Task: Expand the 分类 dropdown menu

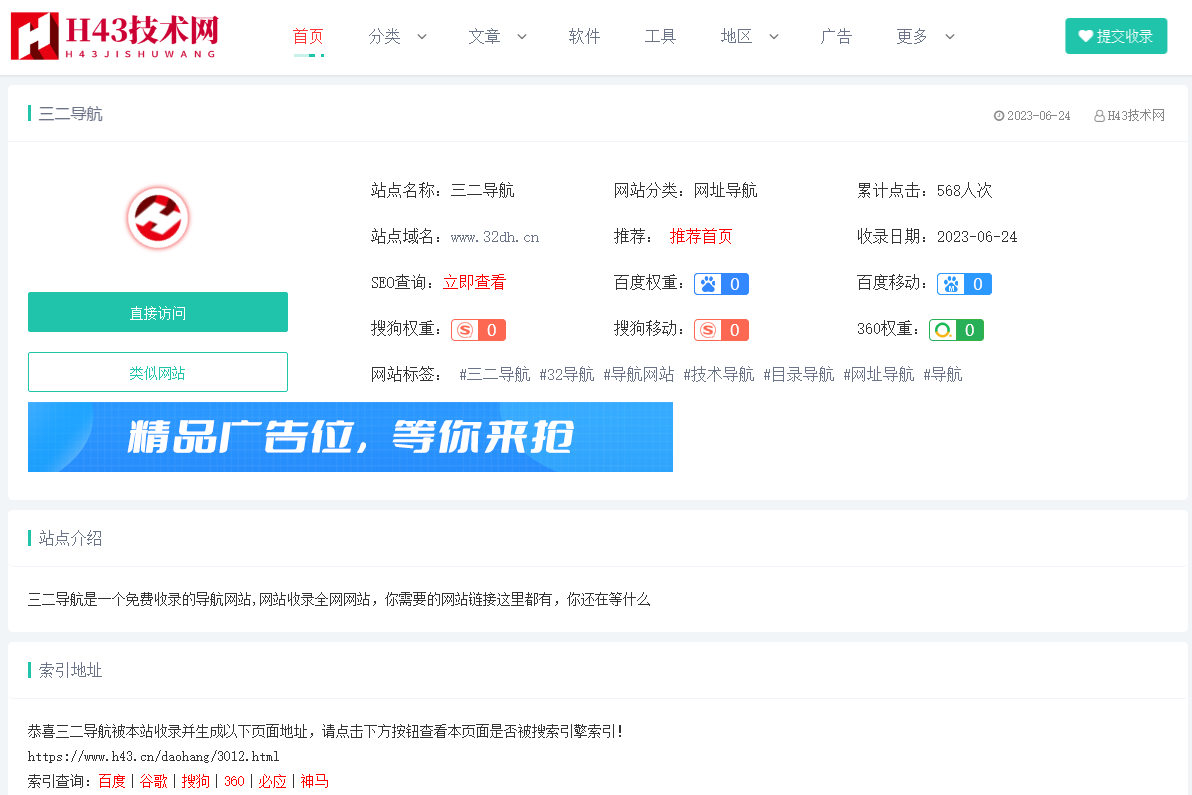Action: point(397,37)
